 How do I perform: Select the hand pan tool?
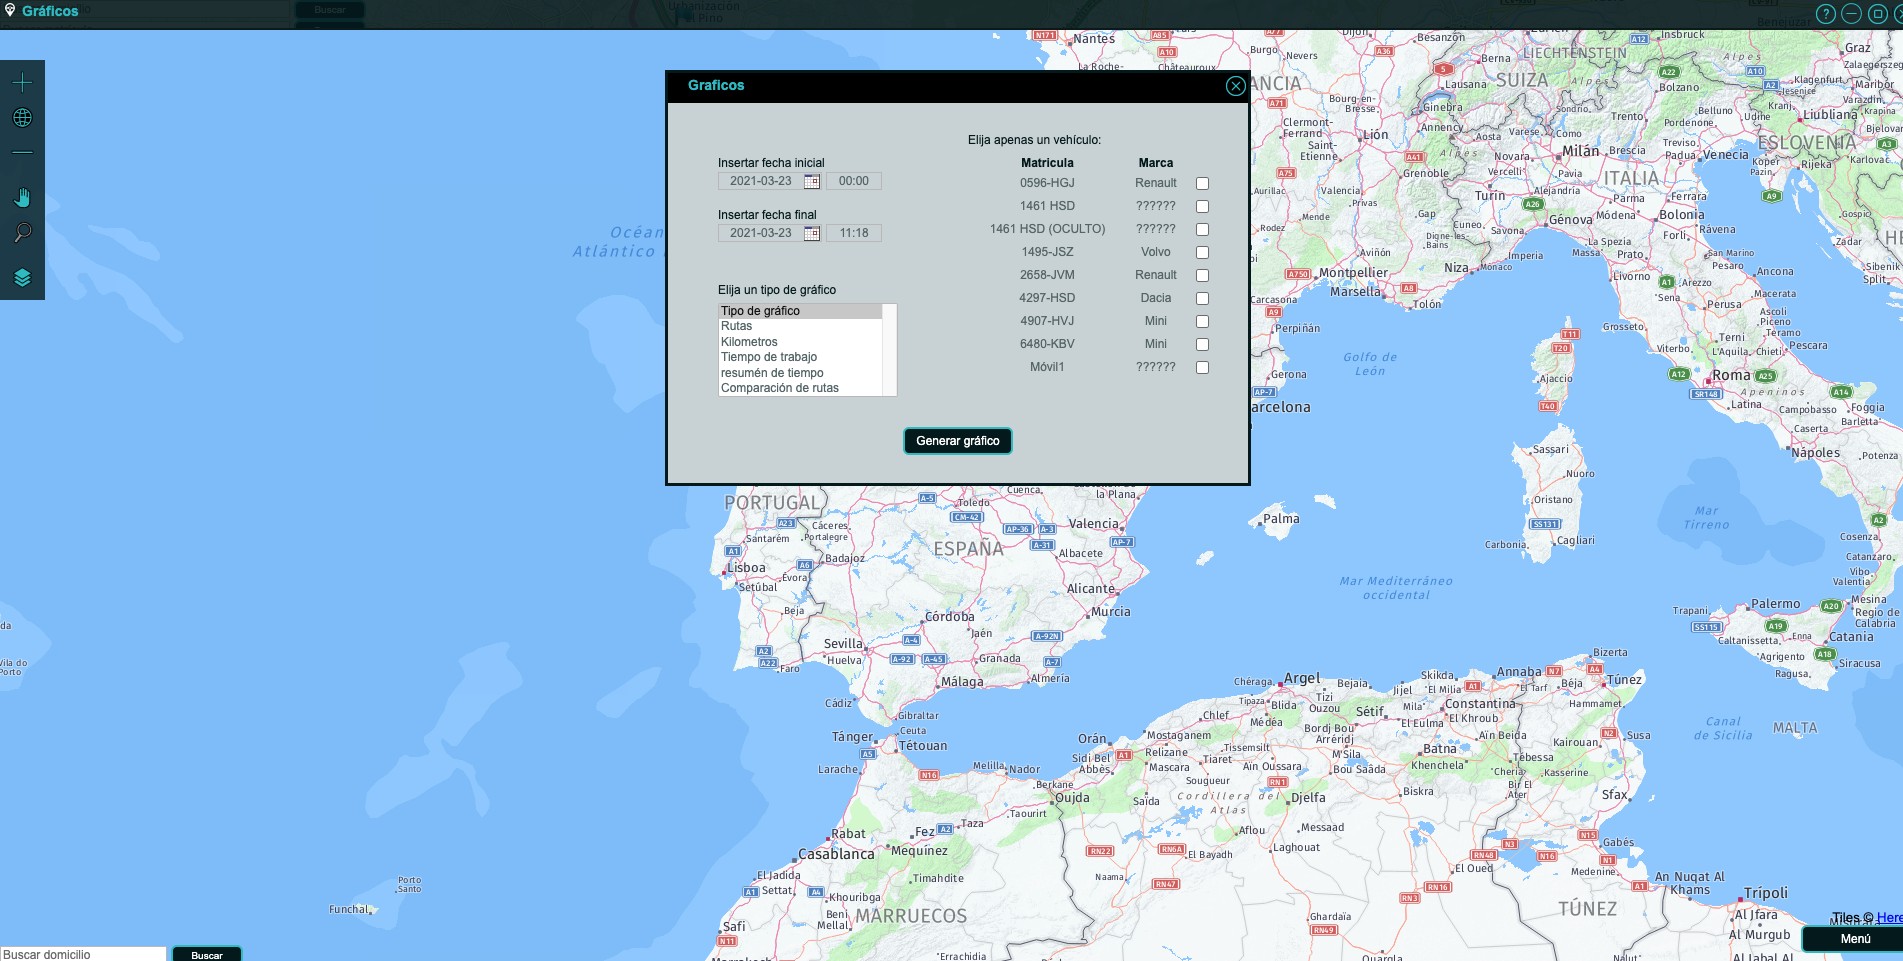tap(22, 197)
